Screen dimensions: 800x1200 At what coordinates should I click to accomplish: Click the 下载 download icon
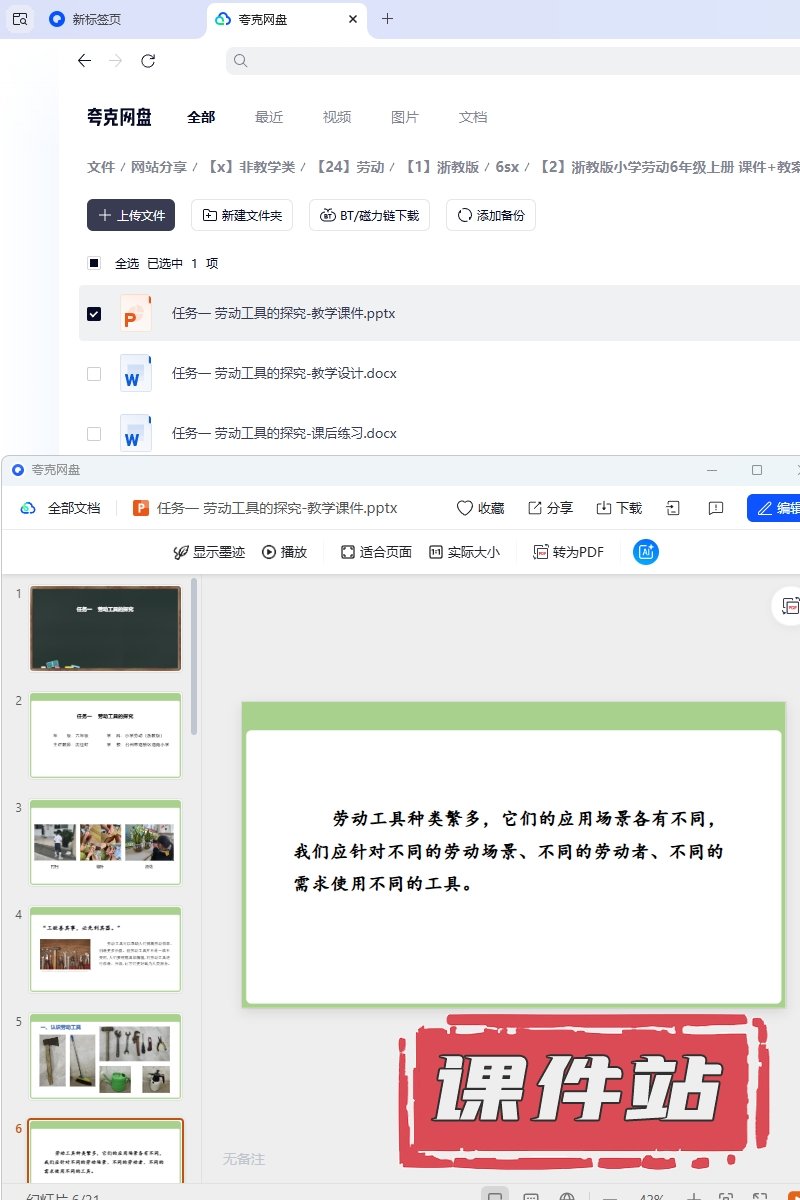point(604,508)
